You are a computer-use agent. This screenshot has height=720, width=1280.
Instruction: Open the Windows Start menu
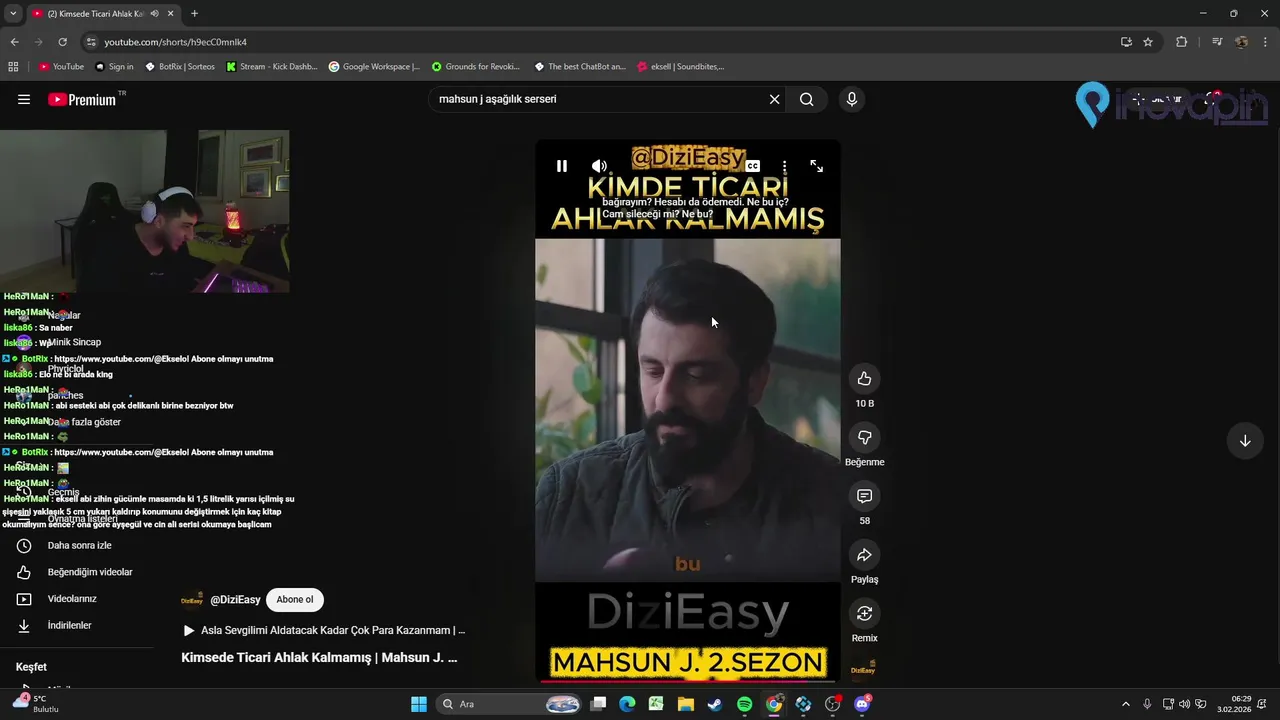tap(419, 704)
